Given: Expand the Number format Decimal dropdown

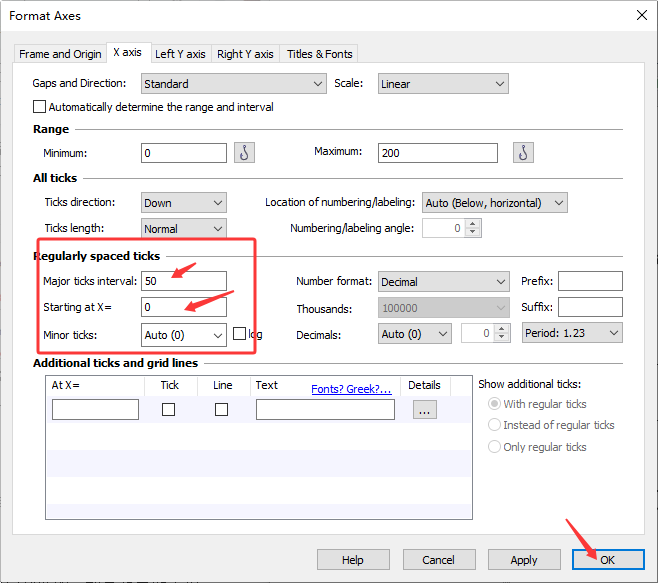Looking at the screenshot, I should [x=444, y=282].
